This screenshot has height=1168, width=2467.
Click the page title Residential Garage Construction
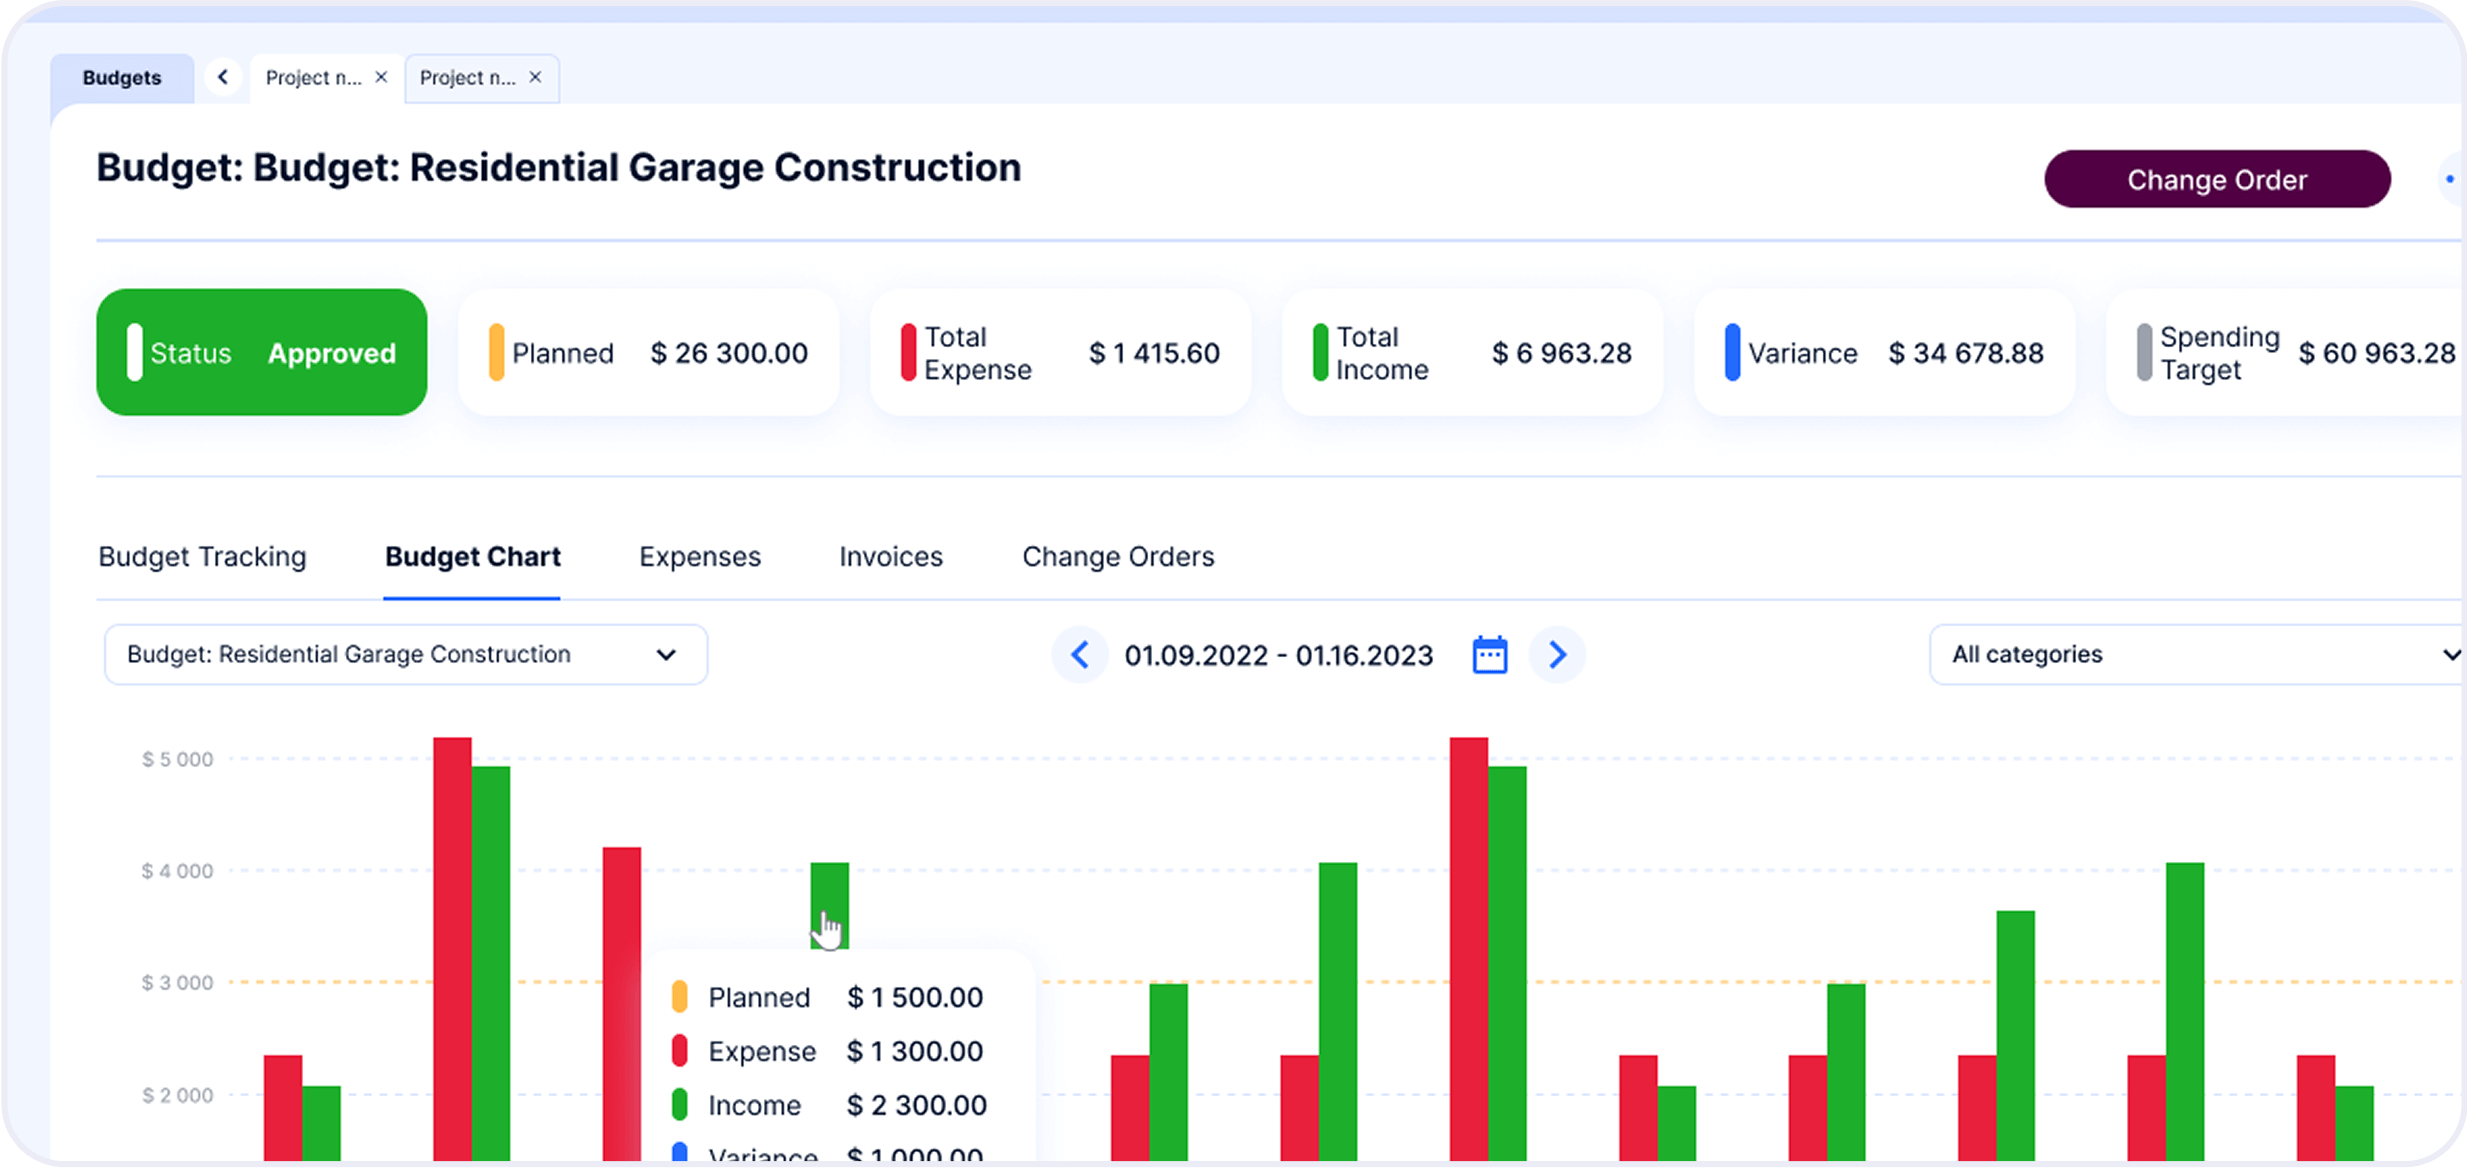pos(715,167)
